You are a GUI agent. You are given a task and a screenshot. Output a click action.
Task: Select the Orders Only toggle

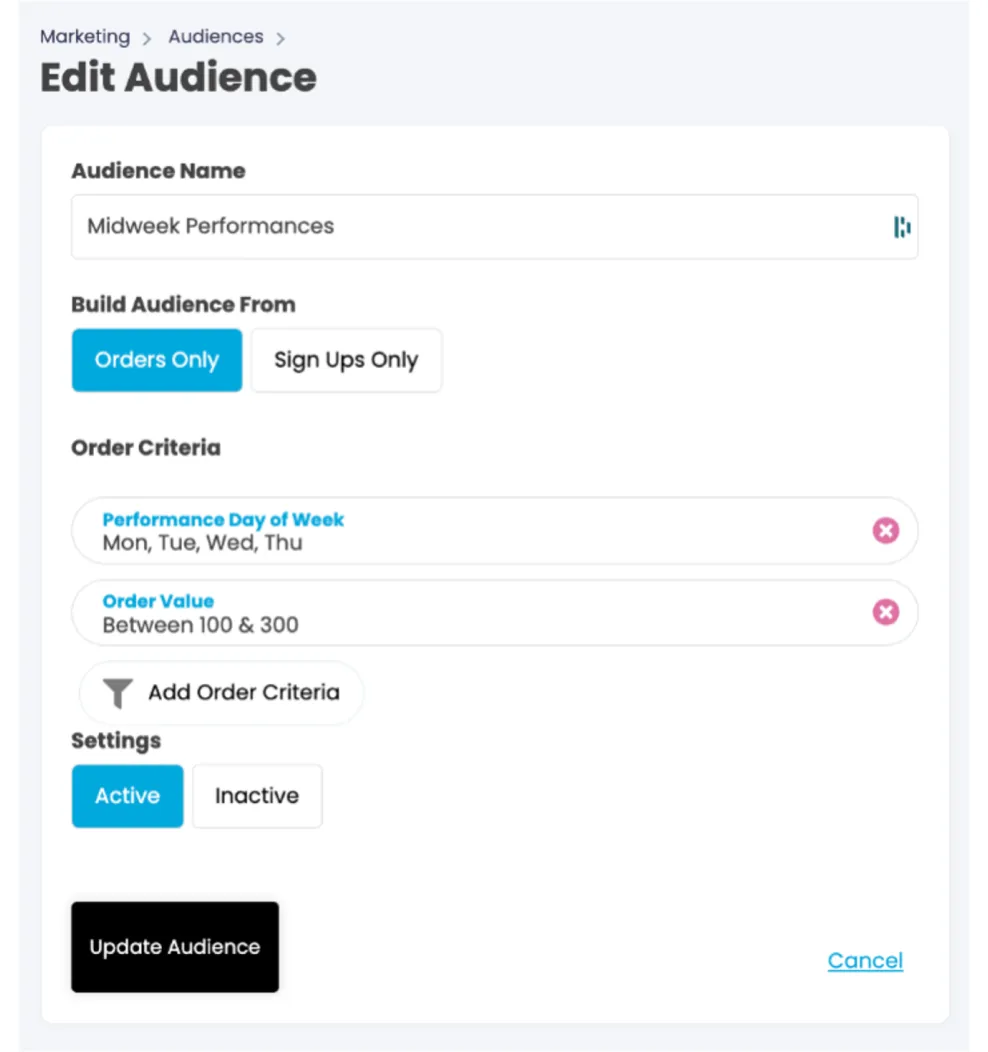pos(156,360)
